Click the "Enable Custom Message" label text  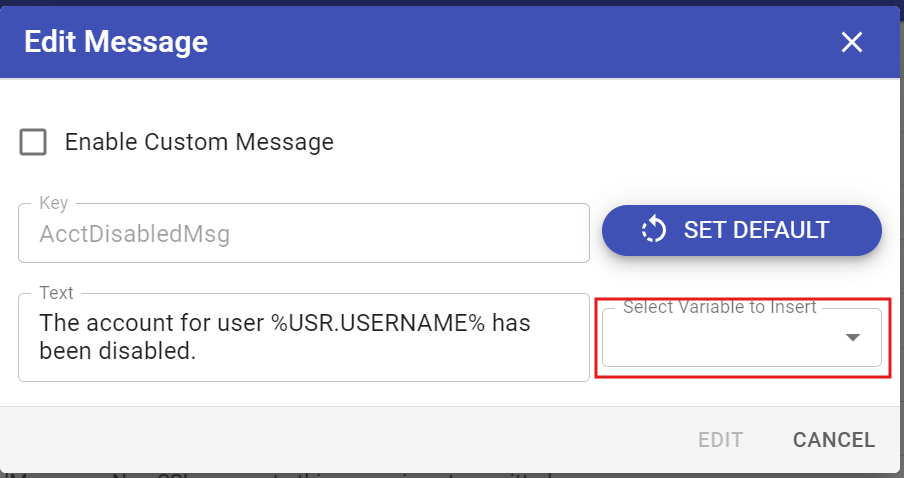point(199,142)
